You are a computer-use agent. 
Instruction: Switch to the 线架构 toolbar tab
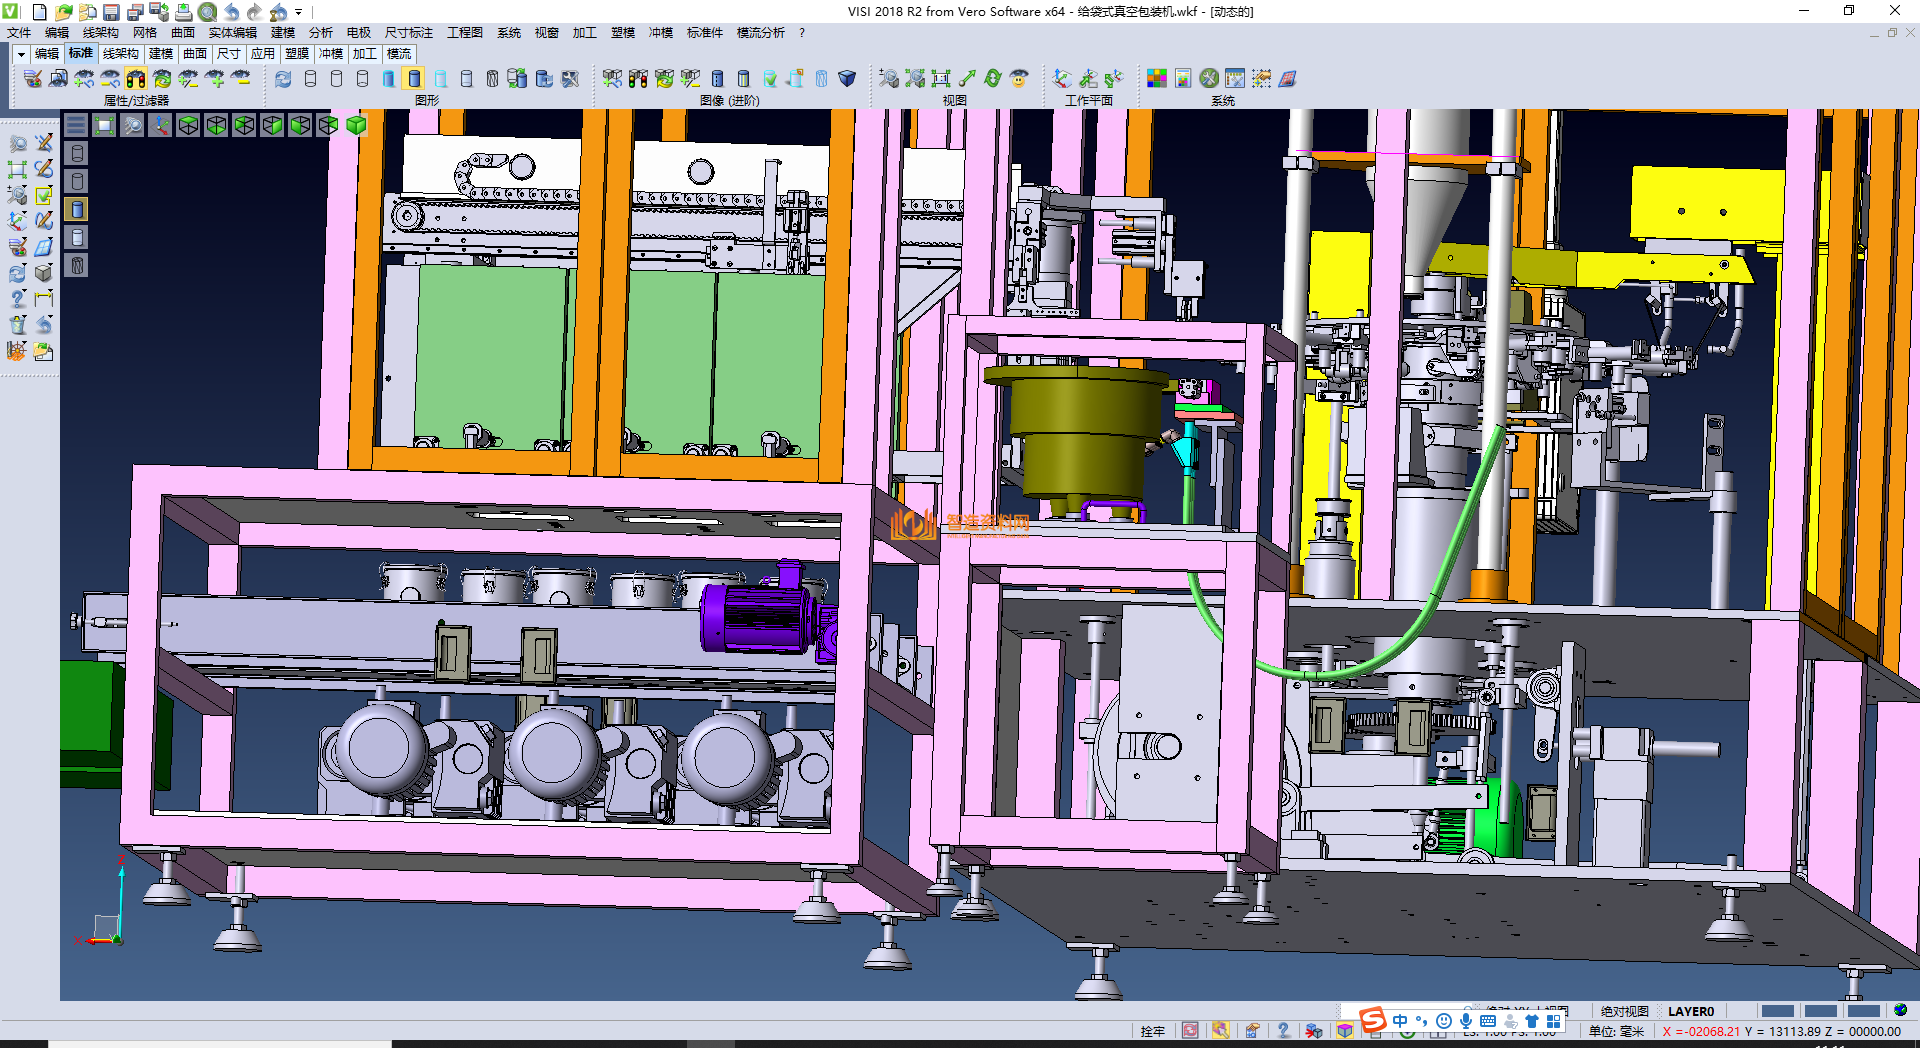tap(120, 54)
